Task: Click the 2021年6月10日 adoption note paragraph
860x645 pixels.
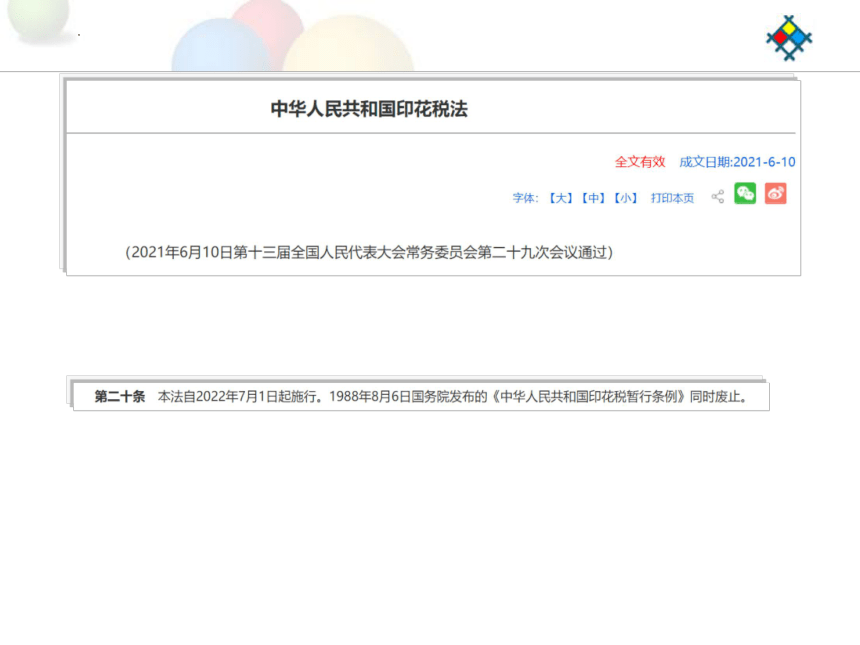Action: [x=369, y=252]
